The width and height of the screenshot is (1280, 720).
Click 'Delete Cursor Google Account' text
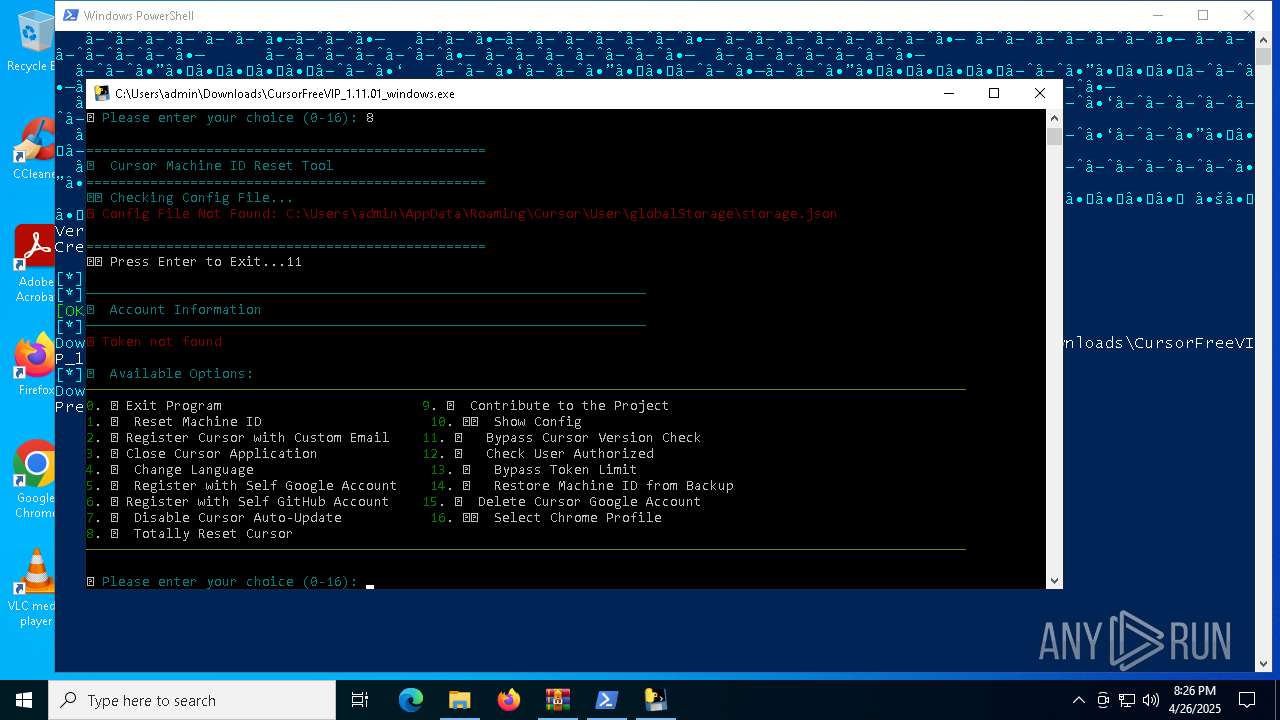(590, 501)
